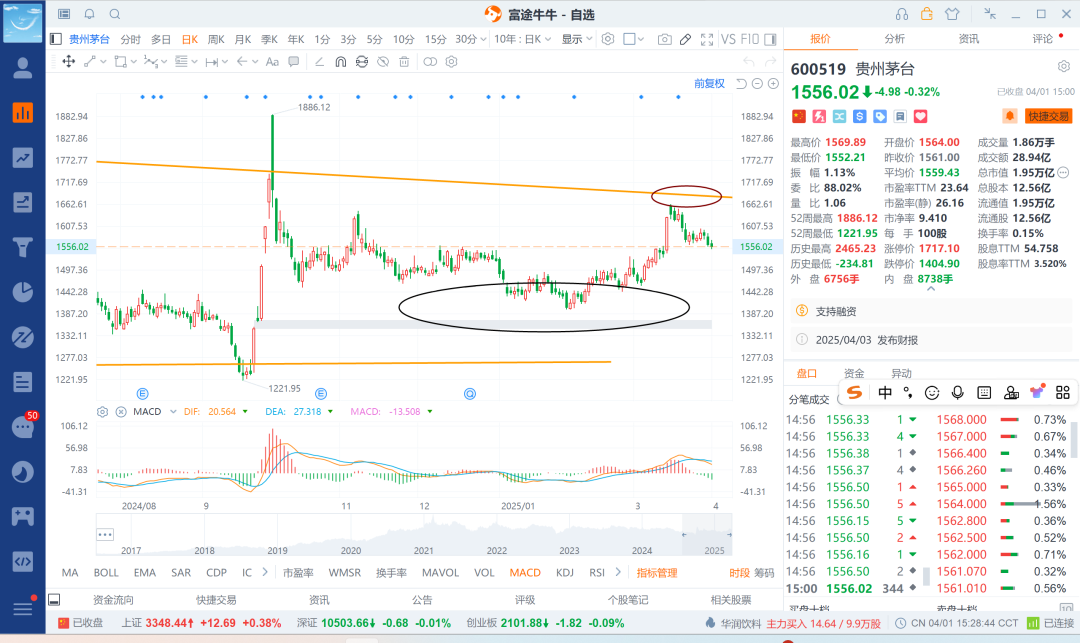Select the pencil drawing tool icon
This screenshot has width=1080, height=643.
pyautogui.click(x=685, y=39)
